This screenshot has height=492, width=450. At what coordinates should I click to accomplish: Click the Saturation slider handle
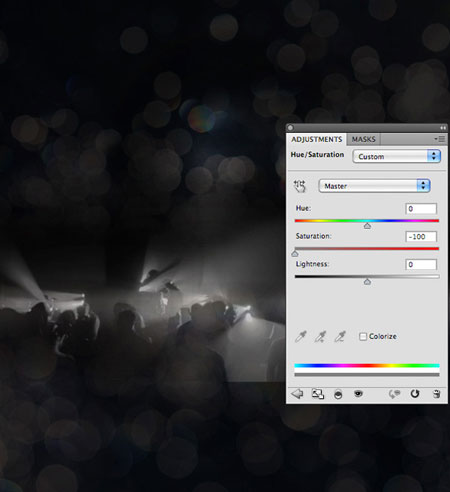(295, 254)
